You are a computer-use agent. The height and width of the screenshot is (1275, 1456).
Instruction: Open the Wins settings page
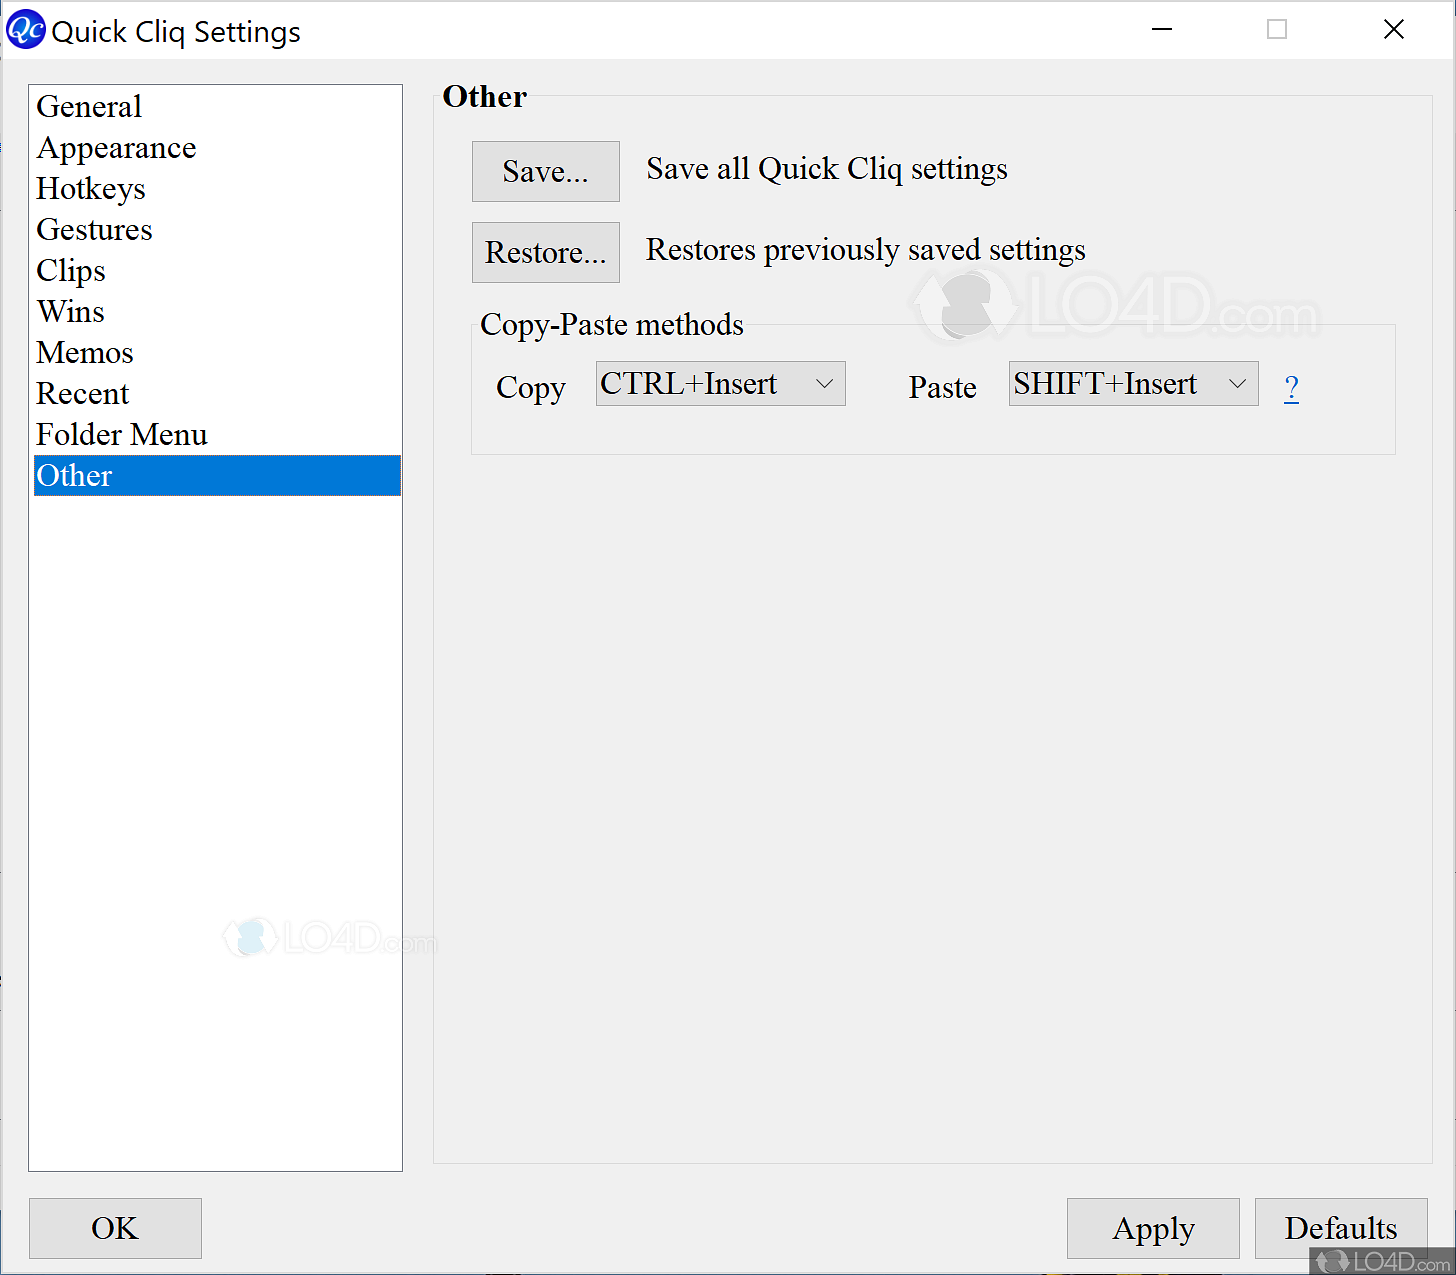pyautogui.click(x=70, y=311)
